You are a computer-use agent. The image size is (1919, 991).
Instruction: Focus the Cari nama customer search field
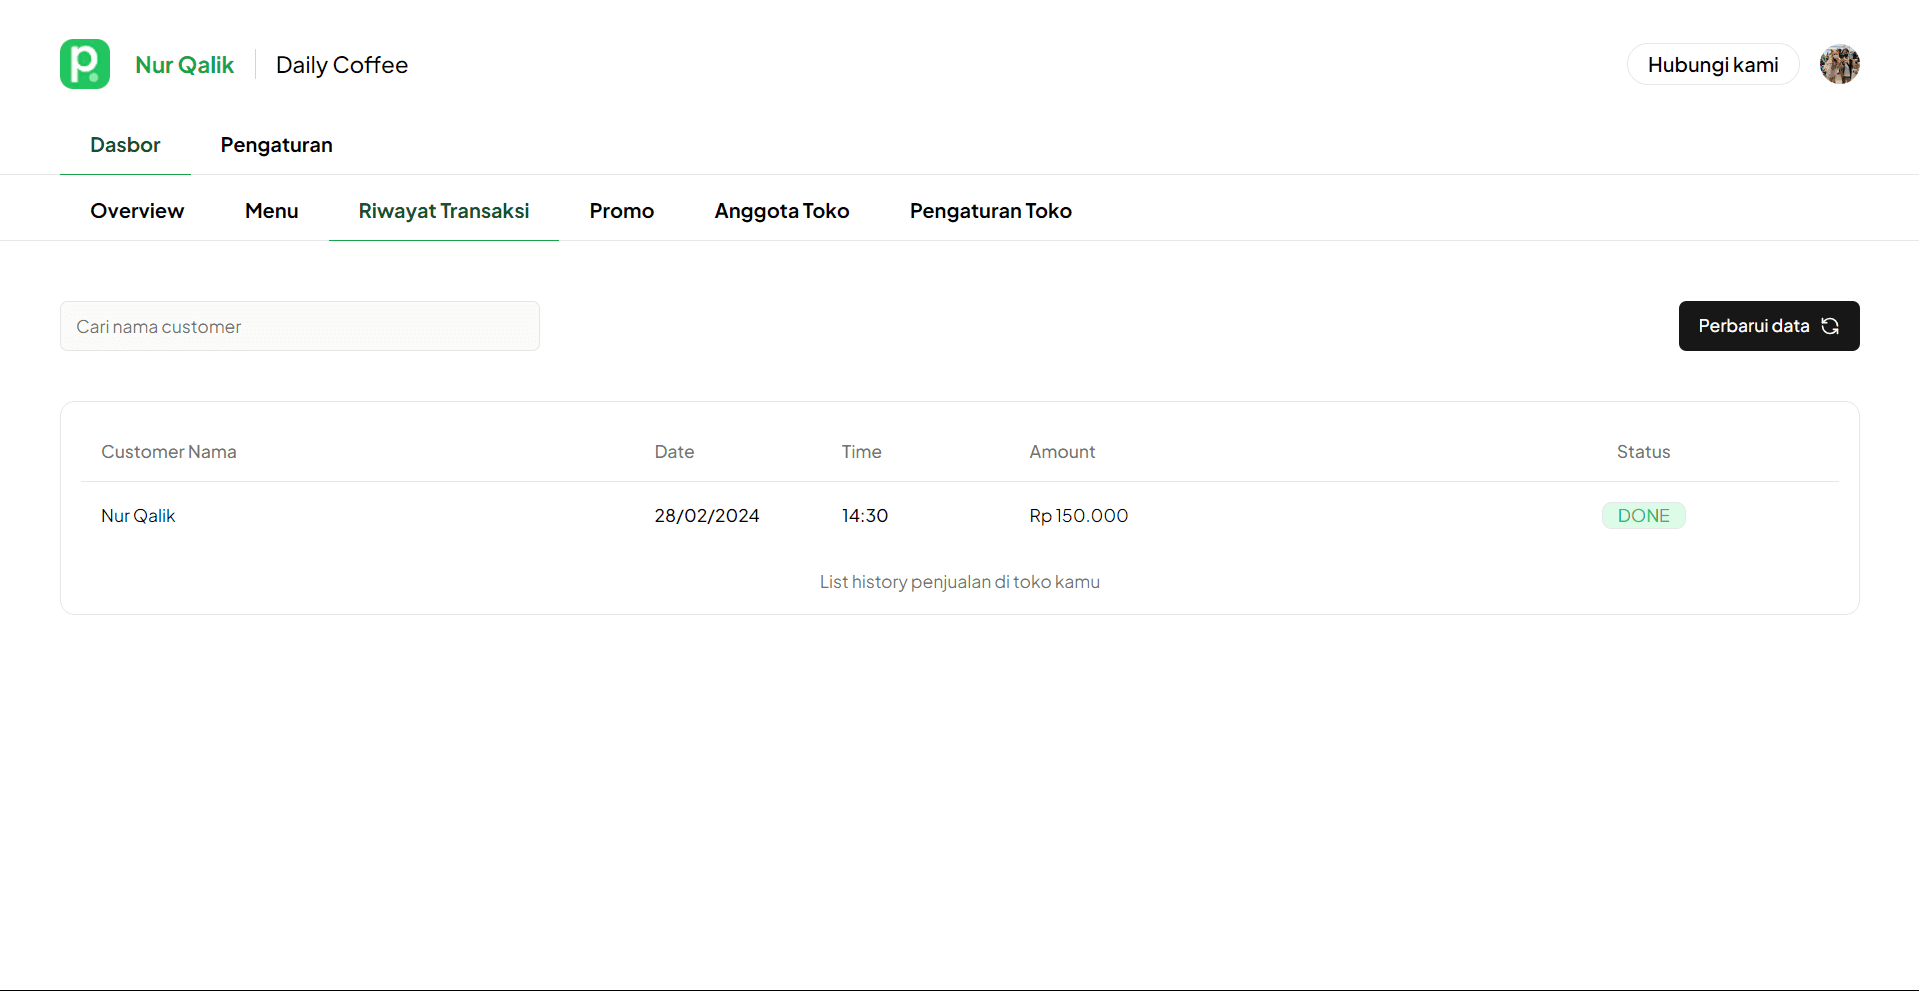click(300, 326)
